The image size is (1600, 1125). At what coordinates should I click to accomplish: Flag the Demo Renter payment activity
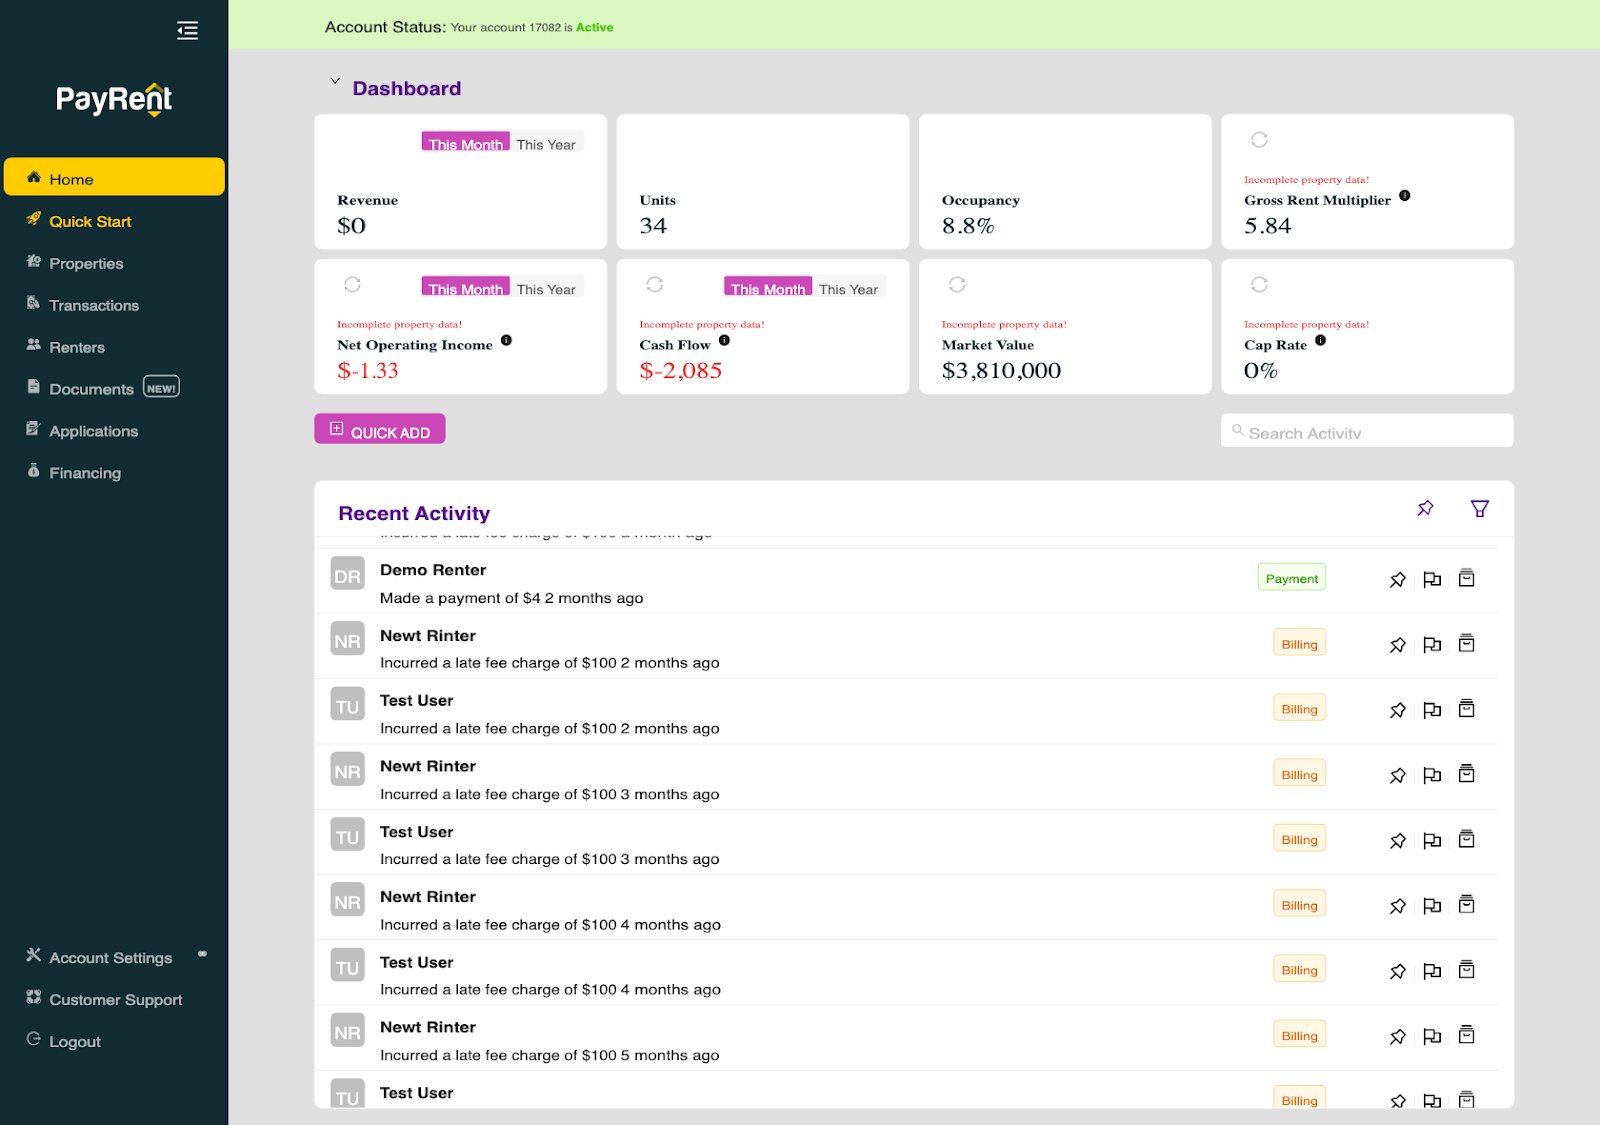1432,580
